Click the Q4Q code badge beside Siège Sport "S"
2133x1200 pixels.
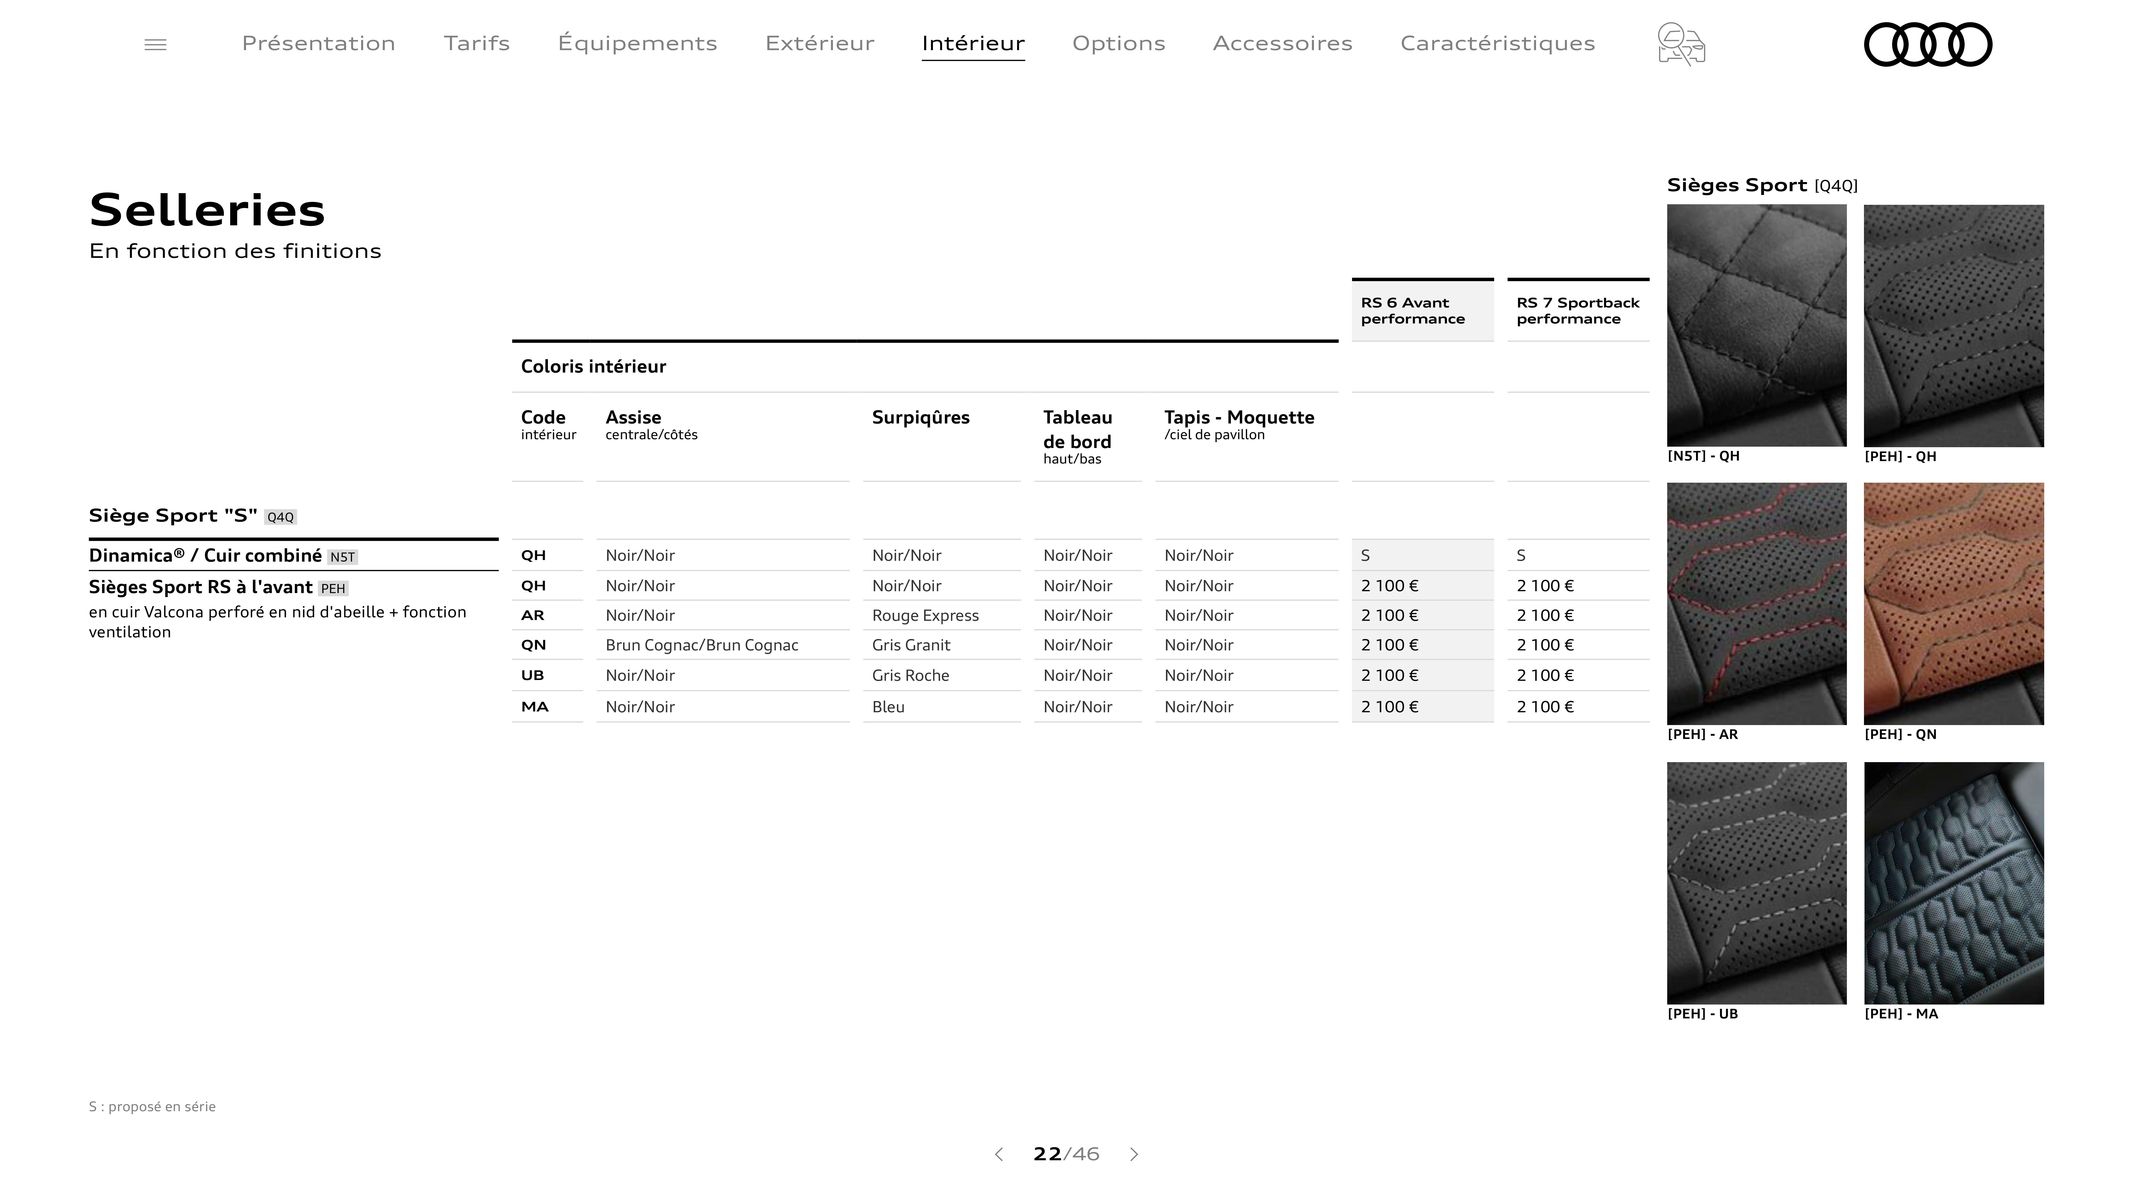pos(280,517)
